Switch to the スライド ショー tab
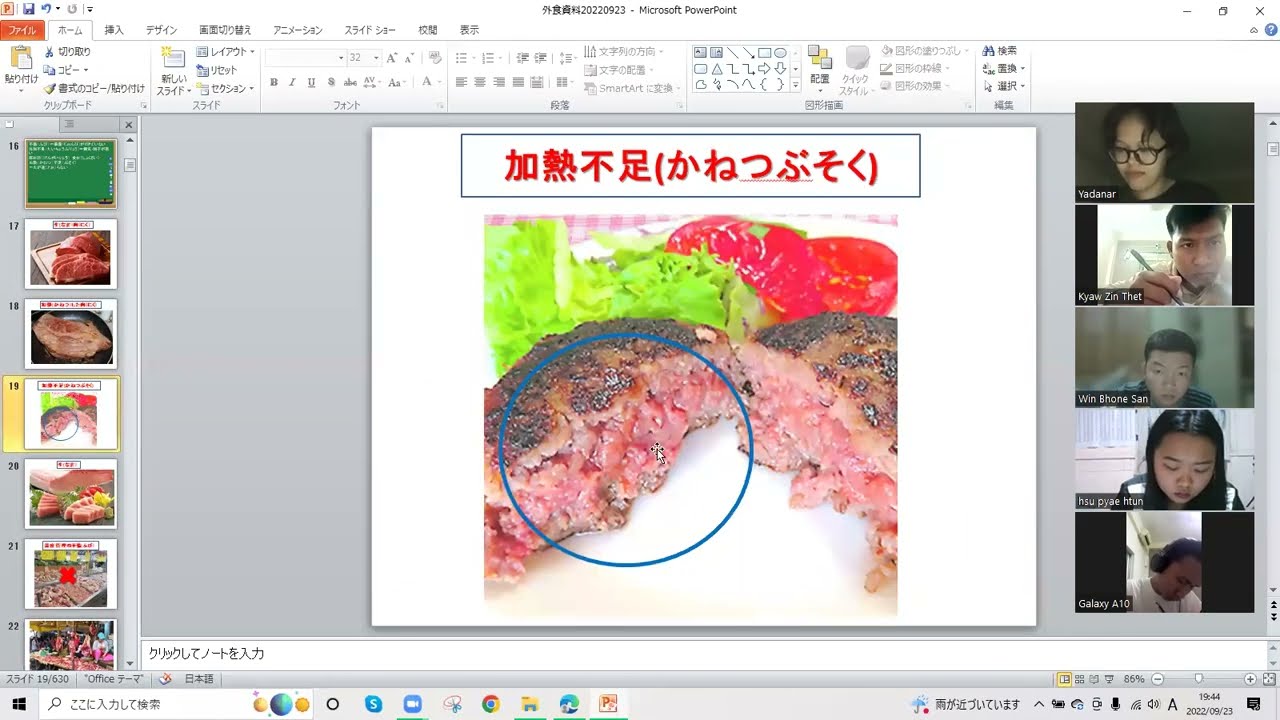Screen dimensions: 1280x720 point(370,31)
